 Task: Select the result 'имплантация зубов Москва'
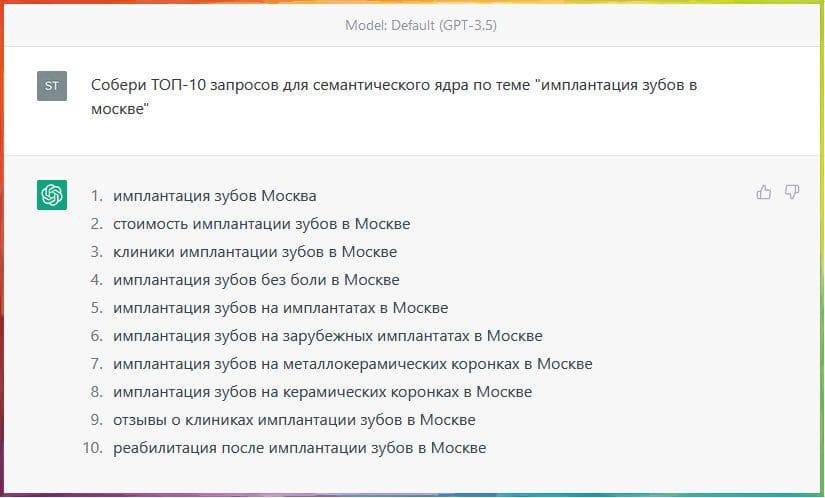(x=214, y=196)
